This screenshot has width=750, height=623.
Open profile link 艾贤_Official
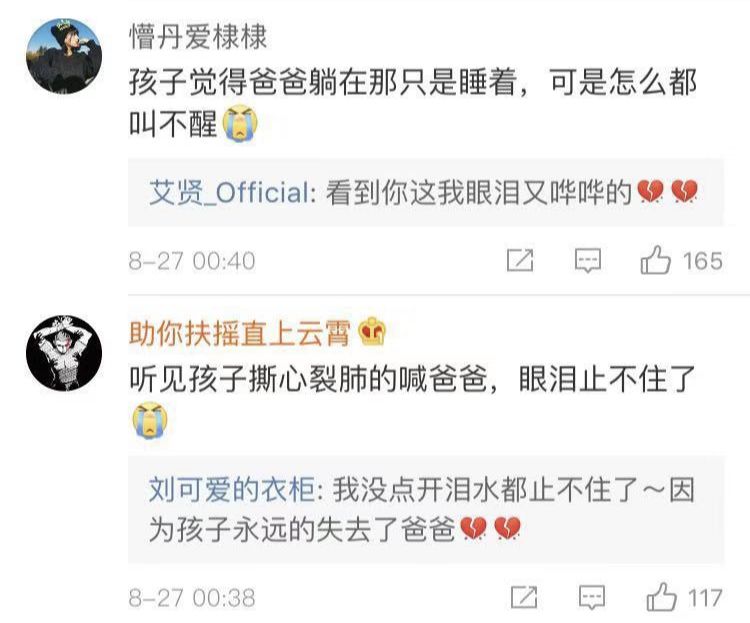click(230, 192)
